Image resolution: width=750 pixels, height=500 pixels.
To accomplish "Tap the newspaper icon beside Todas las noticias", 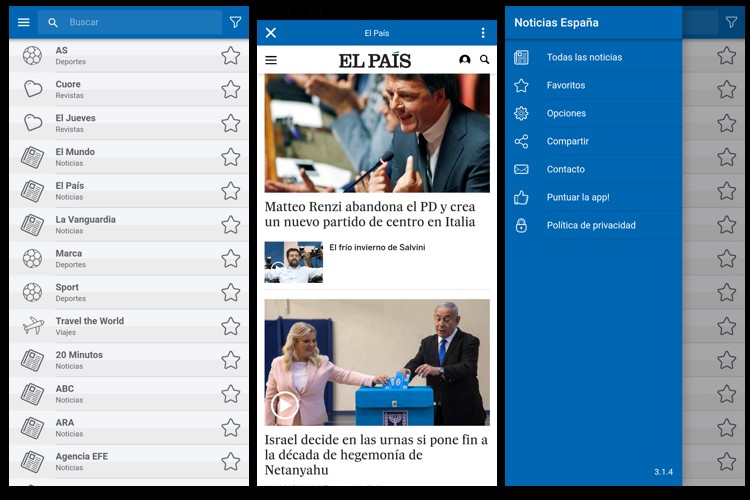I will click(x=521, y=57).
